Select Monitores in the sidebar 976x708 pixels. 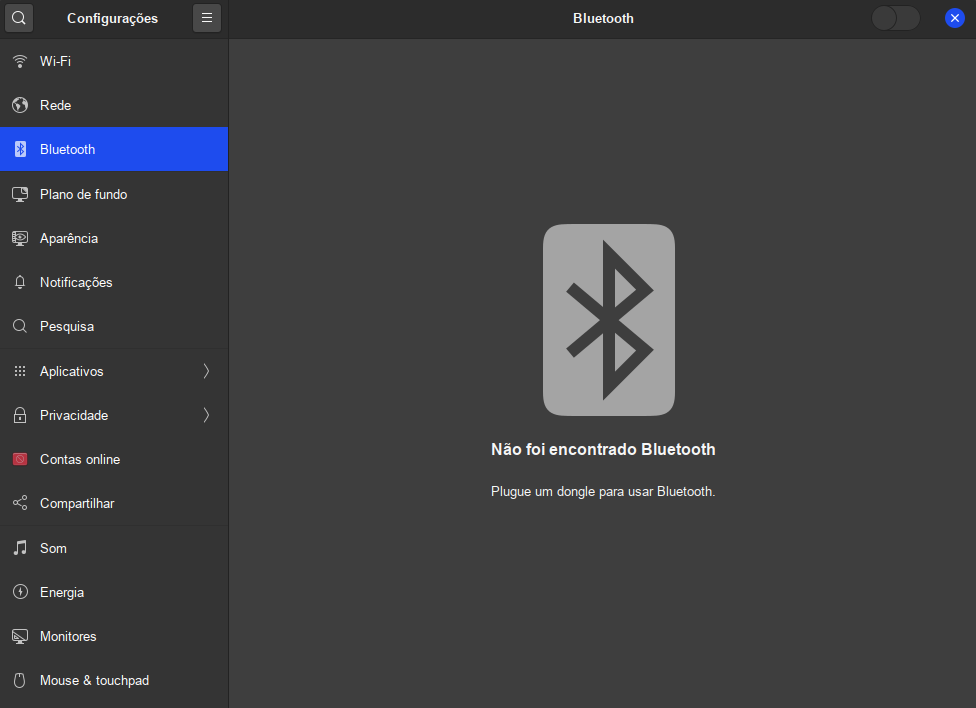pyautogui.click(x=68, y=636)
